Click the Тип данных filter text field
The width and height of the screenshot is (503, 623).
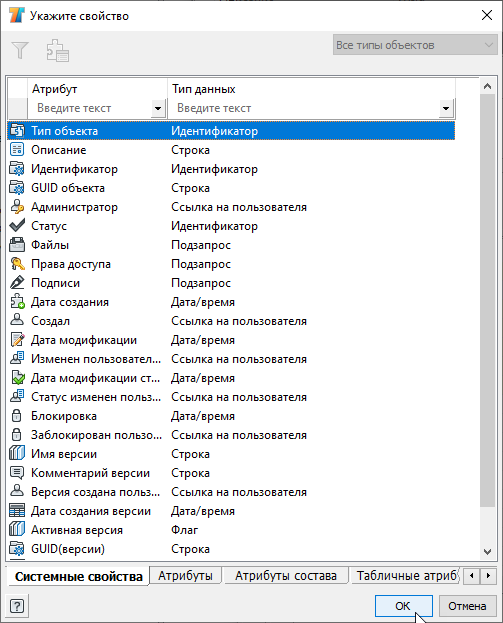point(304,108)
